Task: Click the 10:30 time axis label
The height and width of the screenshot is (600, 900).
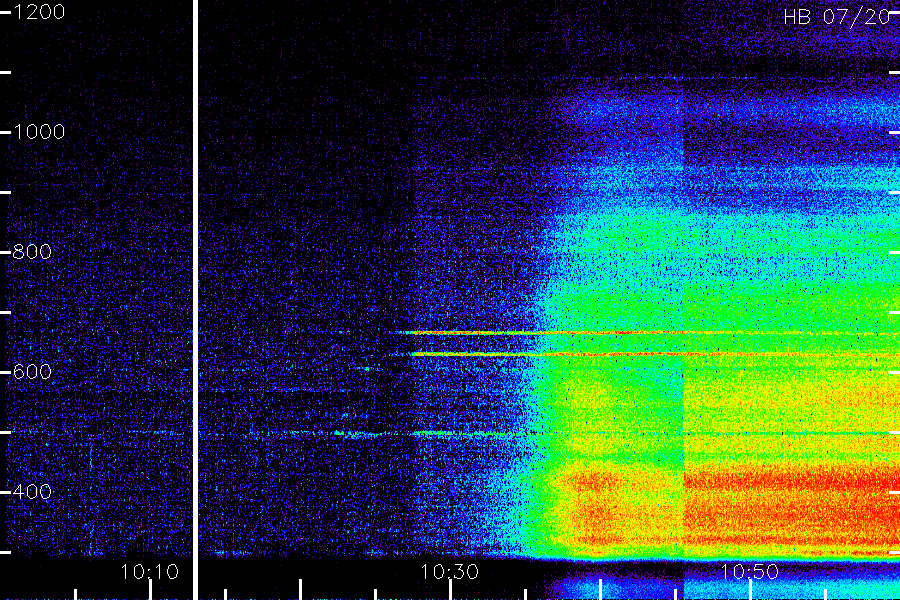Action: click(x=449, y=572)
